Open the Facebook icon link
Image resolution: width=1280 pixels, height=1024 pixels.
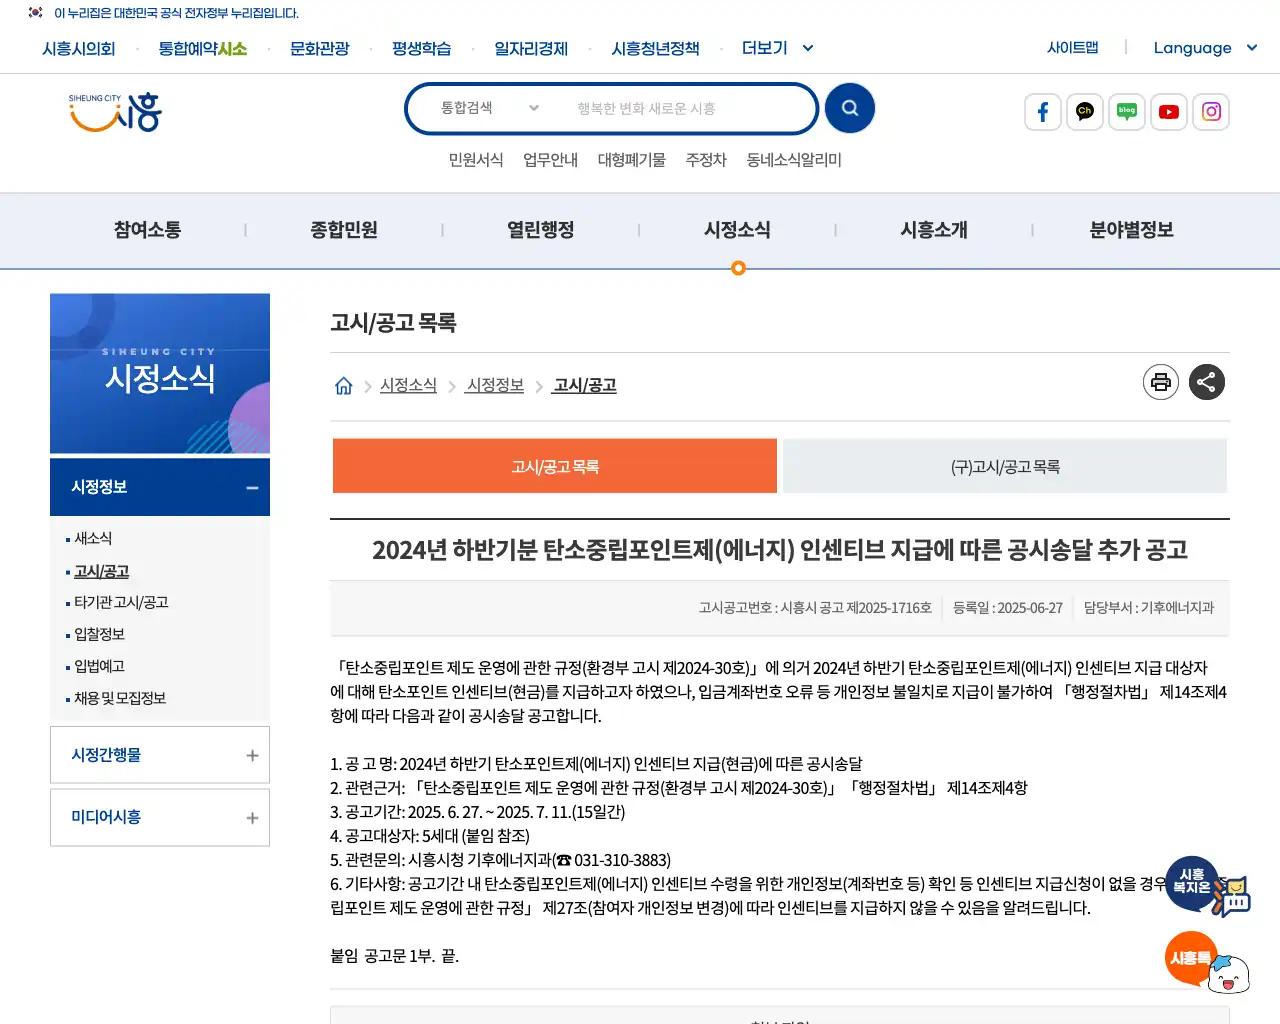point(1043,112)
